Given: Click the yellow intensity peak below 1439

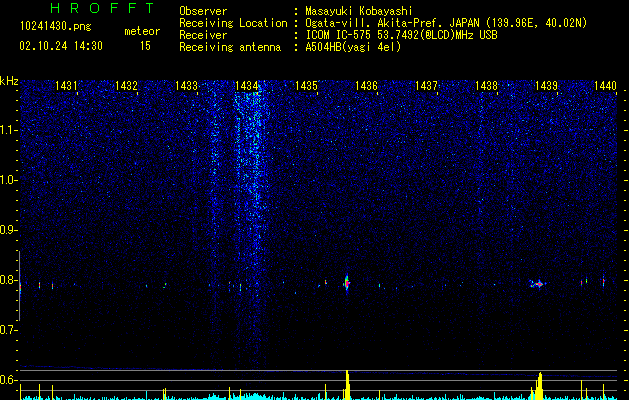Looking at the screenshot, I should coord(540,386).
